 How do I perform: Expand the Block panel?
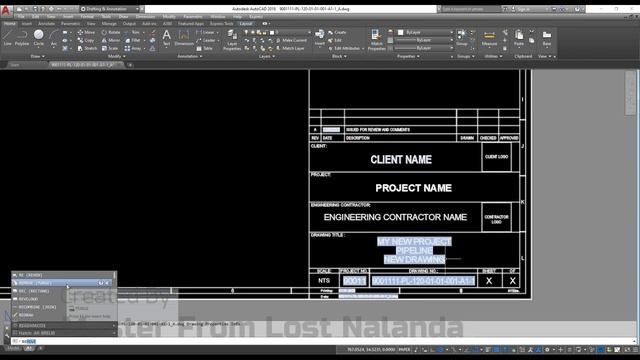[x=339, y=56]
